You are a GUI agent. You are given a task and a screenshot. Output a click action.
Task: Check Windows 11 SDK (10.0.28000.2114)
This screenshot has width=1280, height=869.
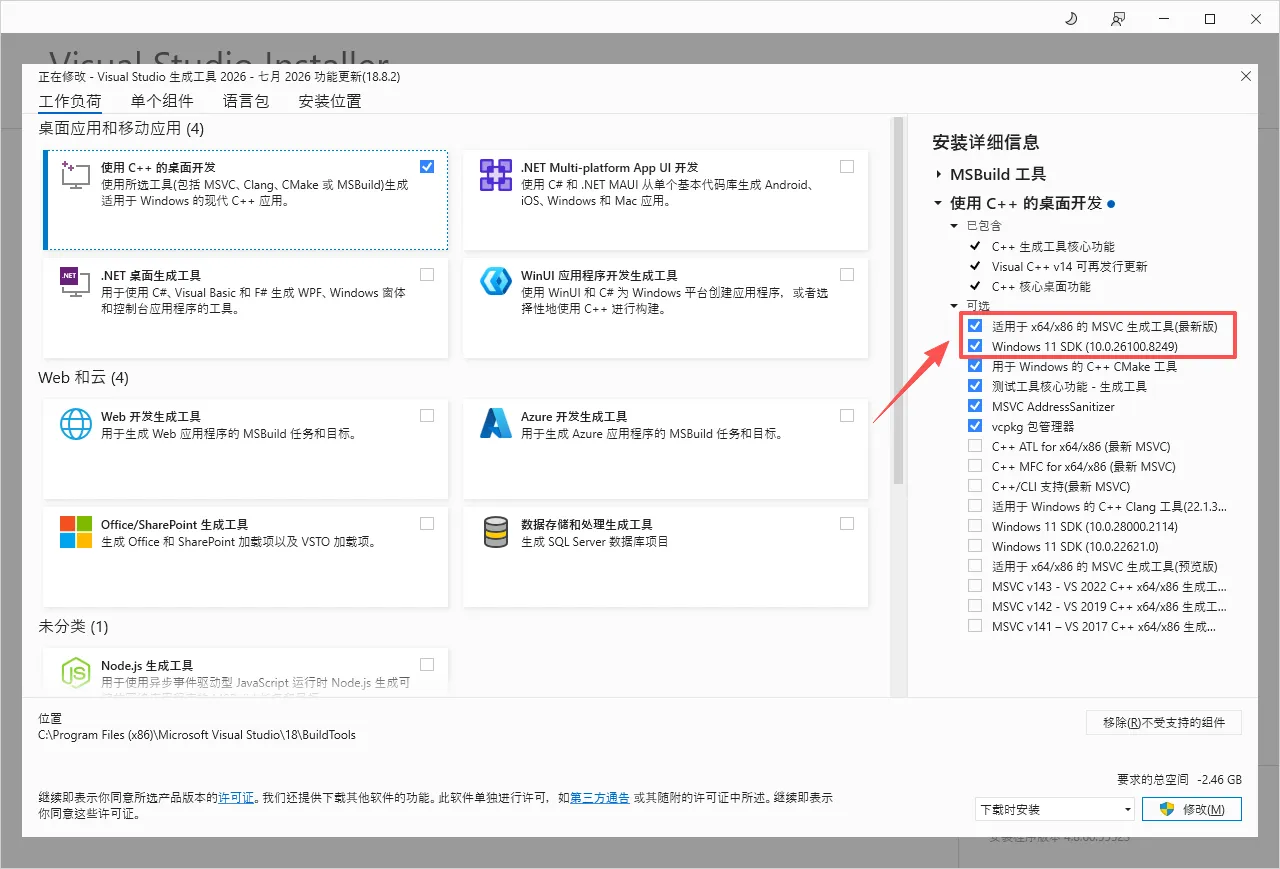[x=975, y=526]
